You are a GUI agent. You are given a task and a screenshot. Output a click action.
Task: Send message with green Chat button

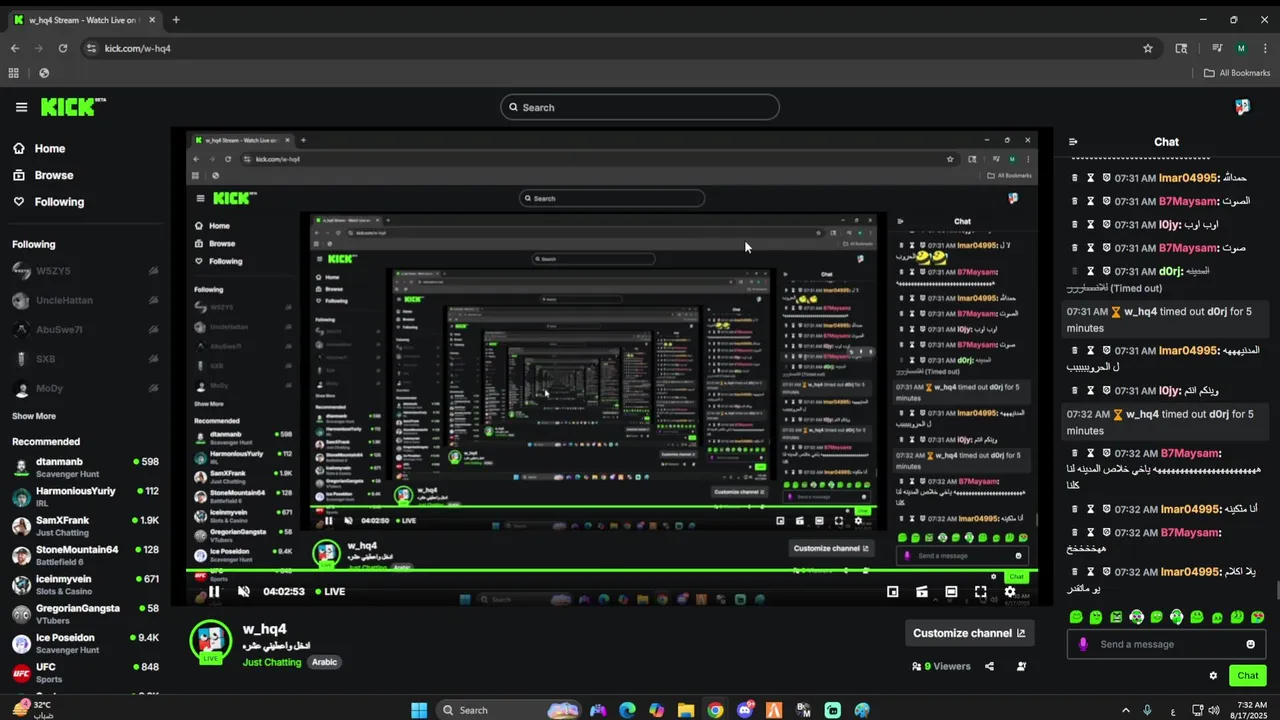tap(1247, 676)
